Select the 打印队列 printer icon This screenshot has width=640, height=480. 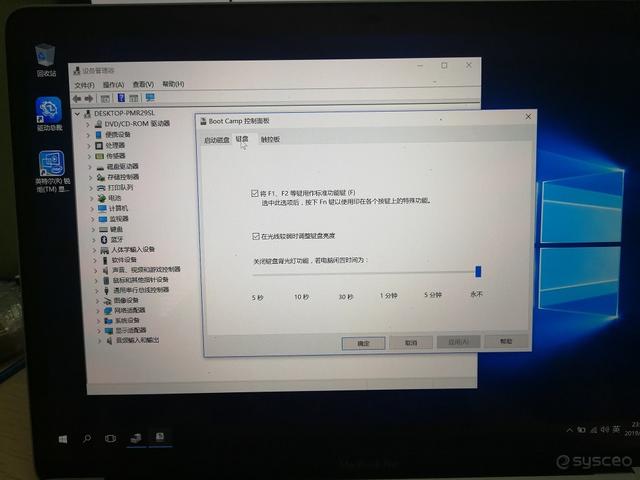(101, 188)
